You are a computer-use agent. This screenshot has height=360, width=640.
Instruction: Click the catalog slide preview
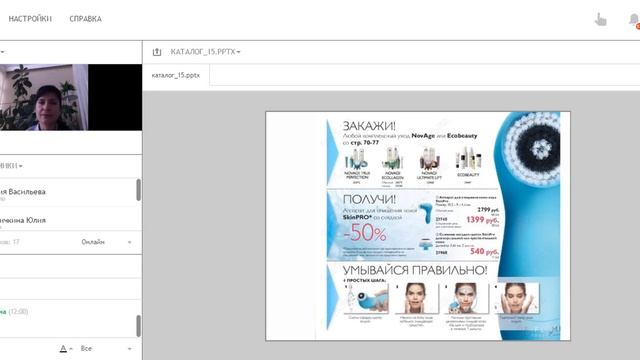tap(418, 226)
